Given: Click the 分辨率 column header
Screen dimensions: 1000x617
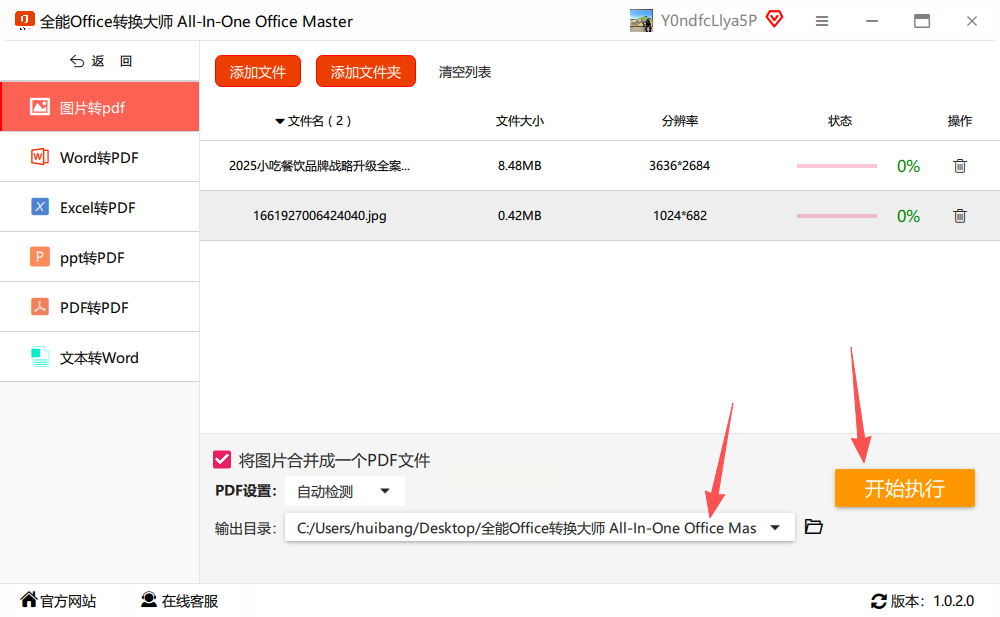Looking at the screenshot, I should (x=680, y=121).
